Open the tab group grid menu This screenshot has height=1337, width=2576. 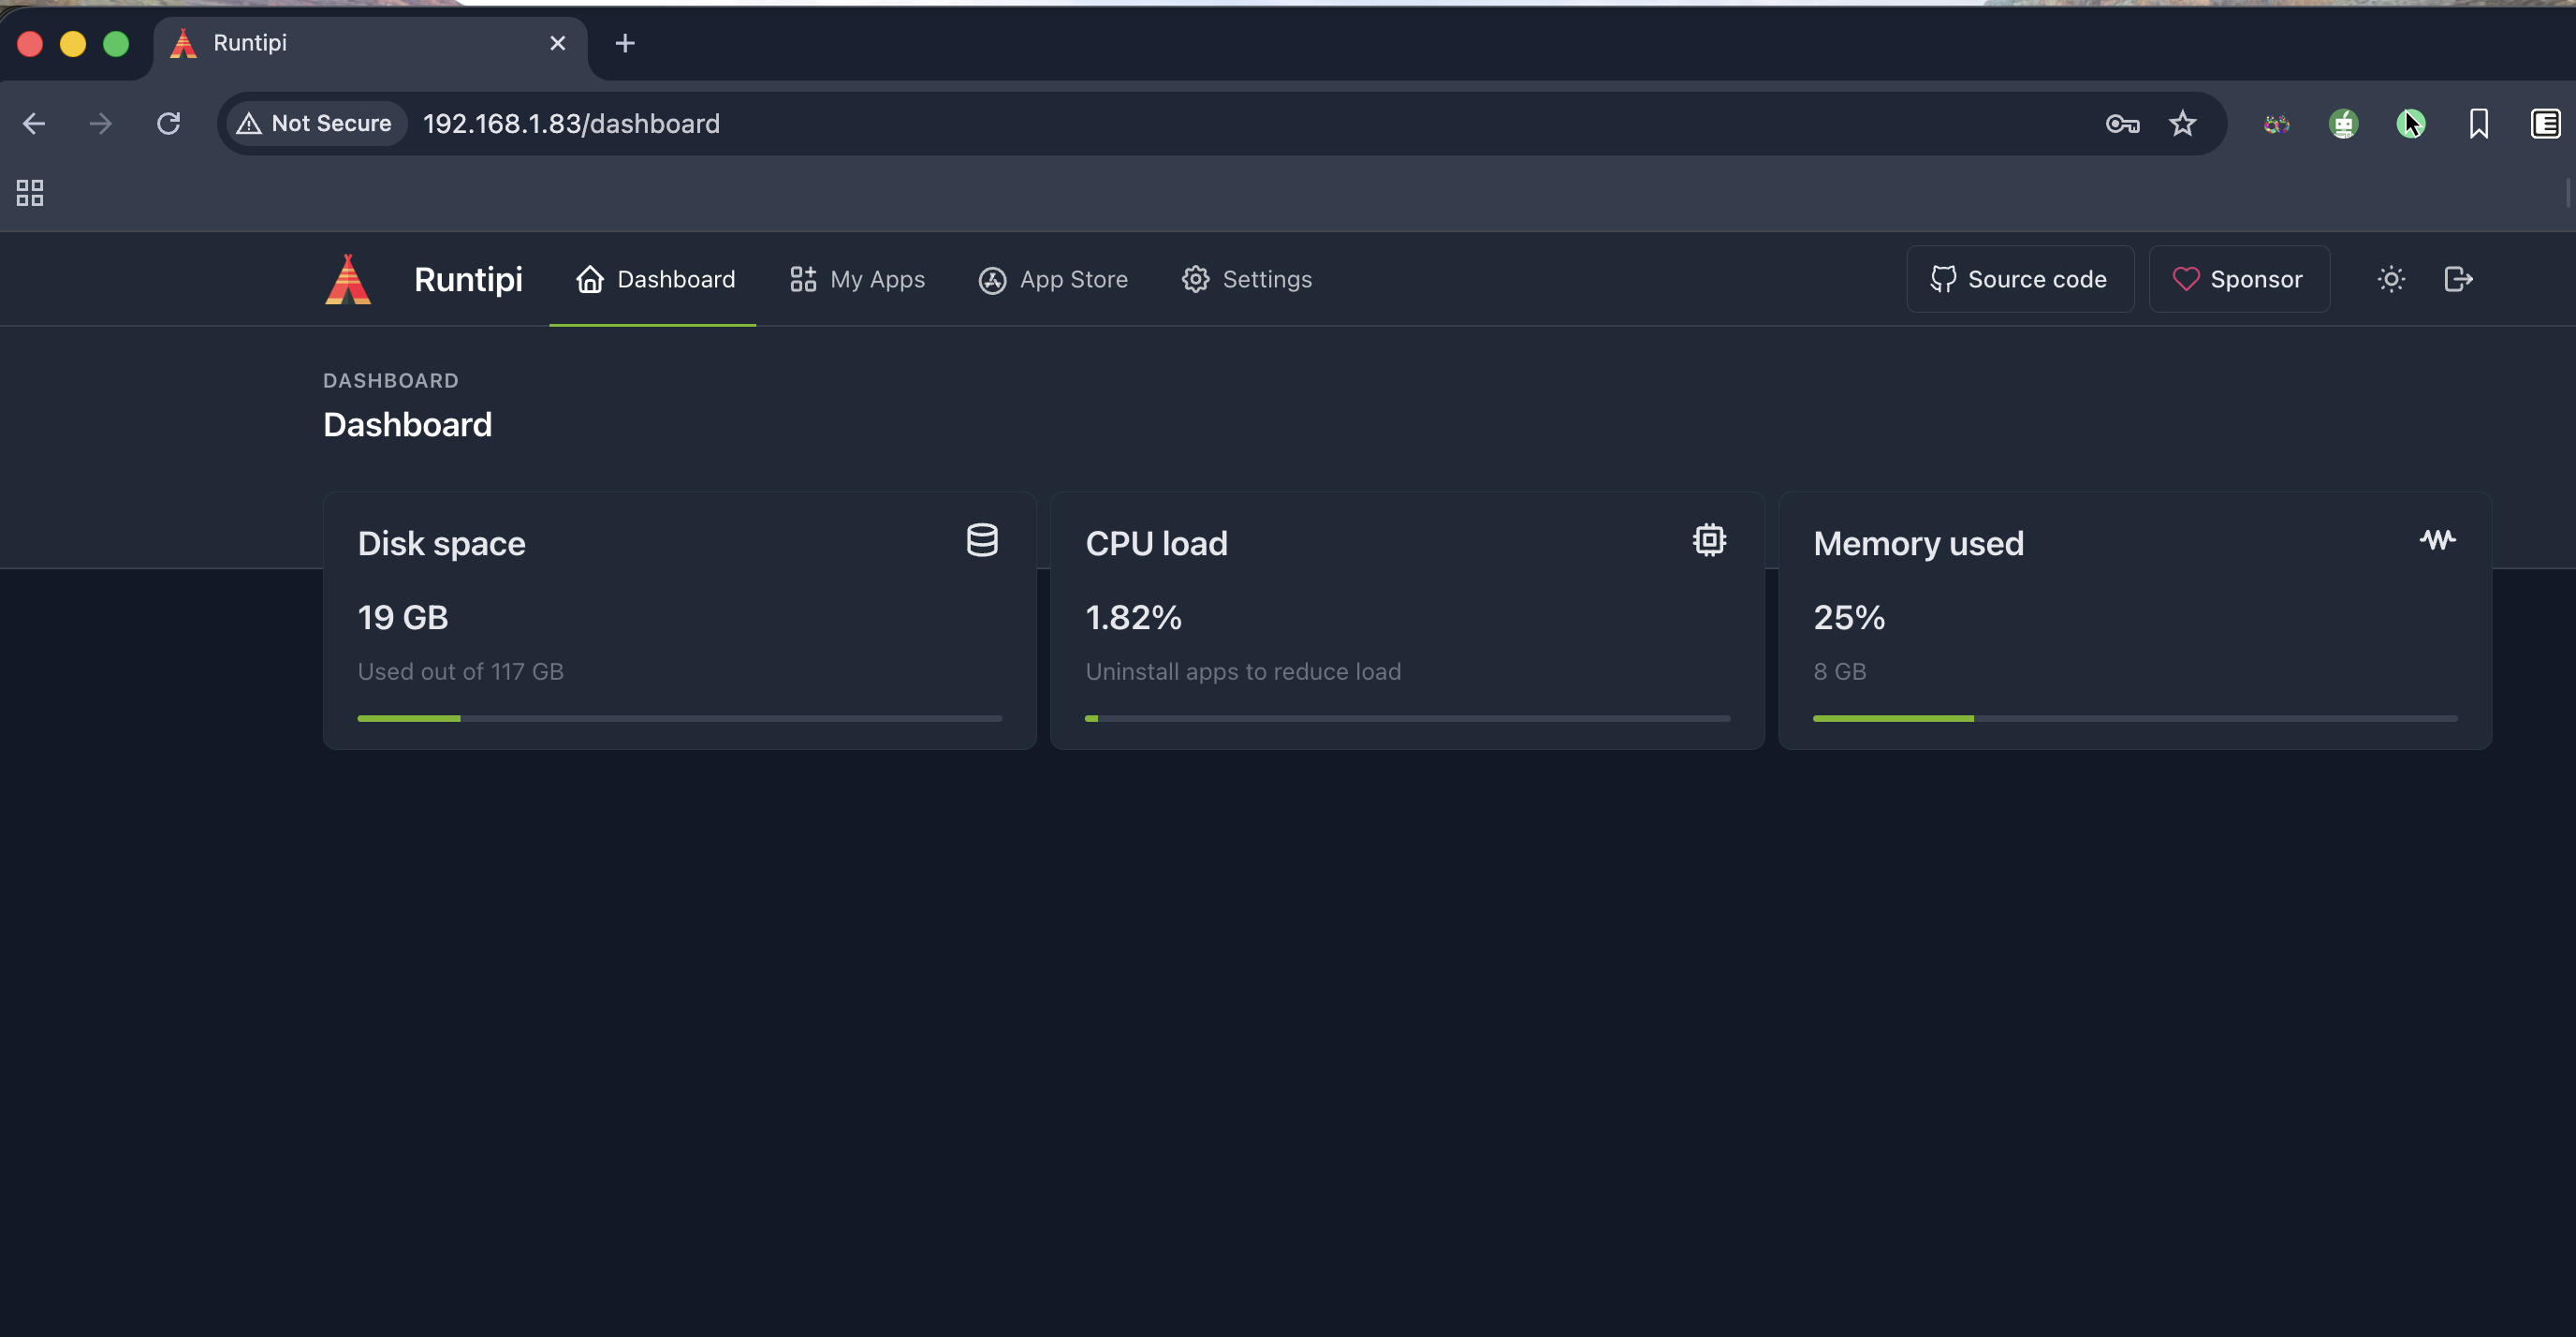(x=28, y=192)
